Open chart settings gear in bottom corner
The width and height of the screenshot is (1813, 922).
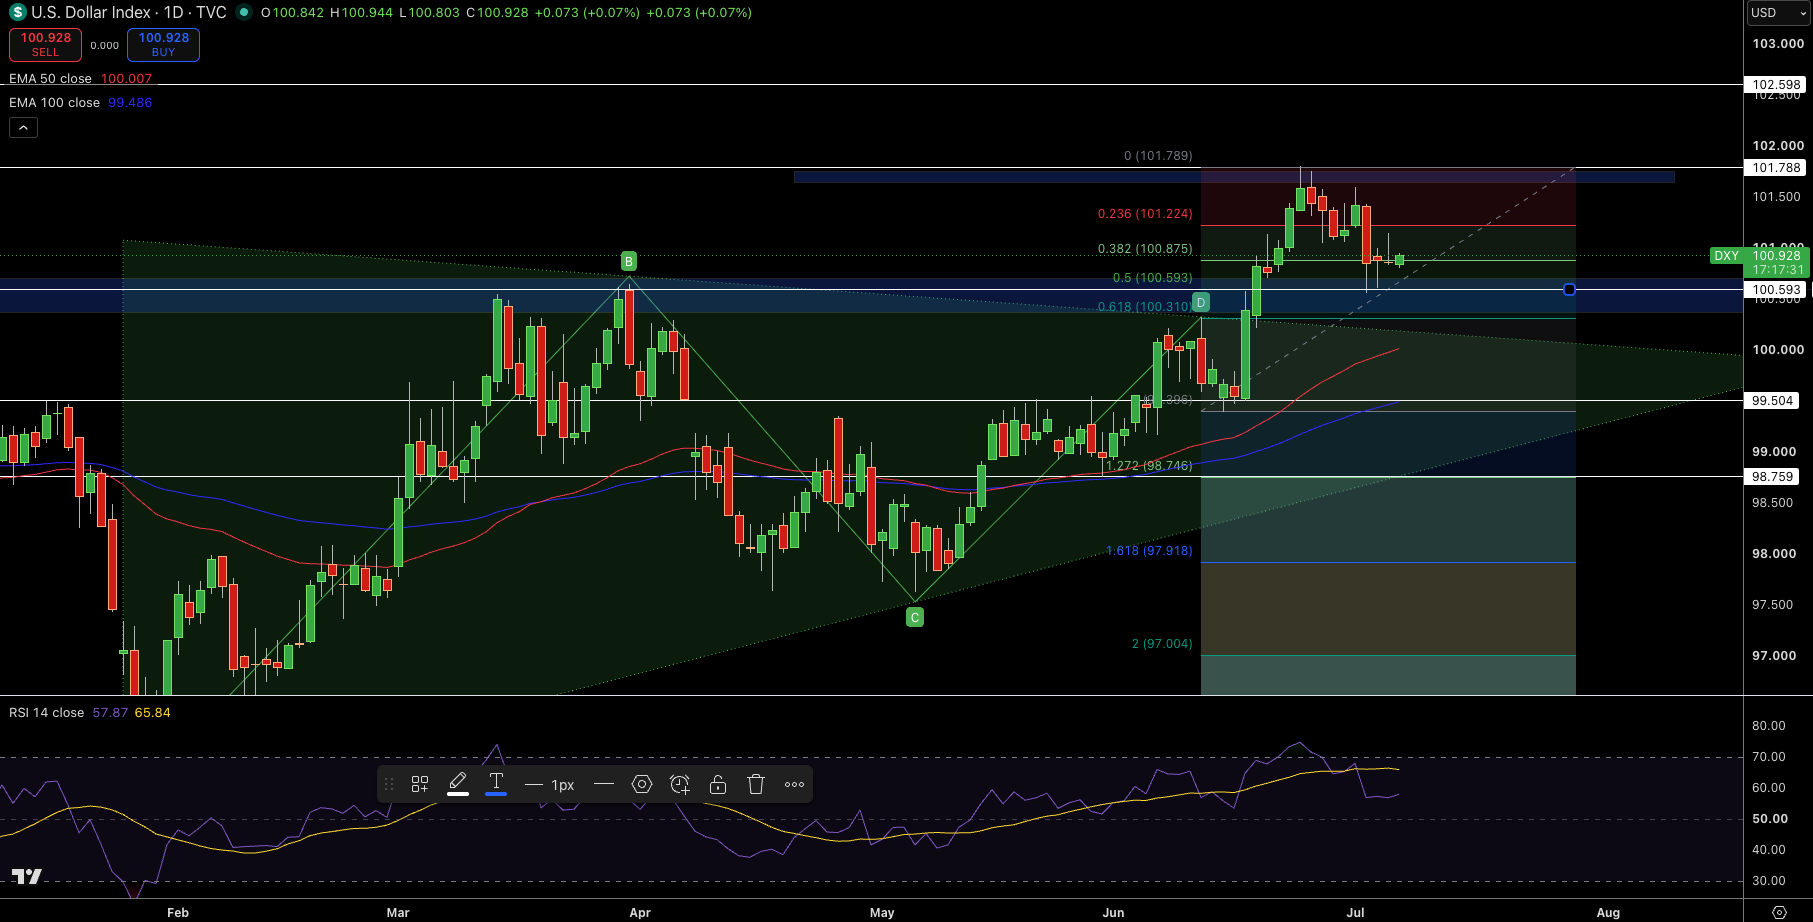(x=1779, y=912)
